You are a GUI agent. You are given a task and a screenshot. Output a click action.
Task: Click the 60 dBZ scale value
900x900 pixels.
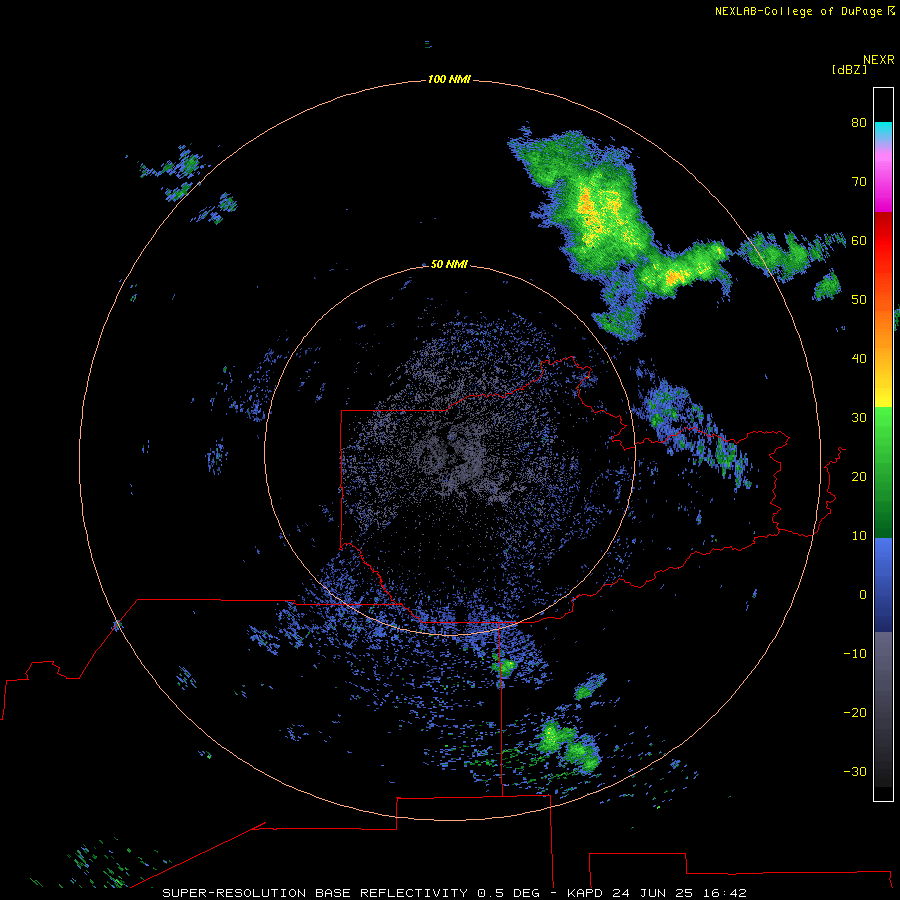[x=859, y=240]
